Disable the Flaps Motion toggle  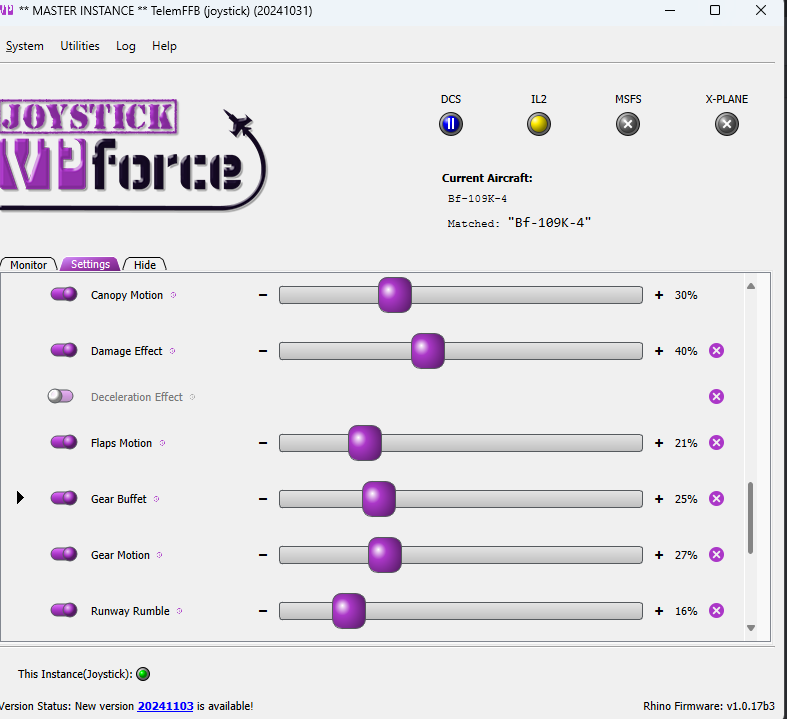coord(64,442)
